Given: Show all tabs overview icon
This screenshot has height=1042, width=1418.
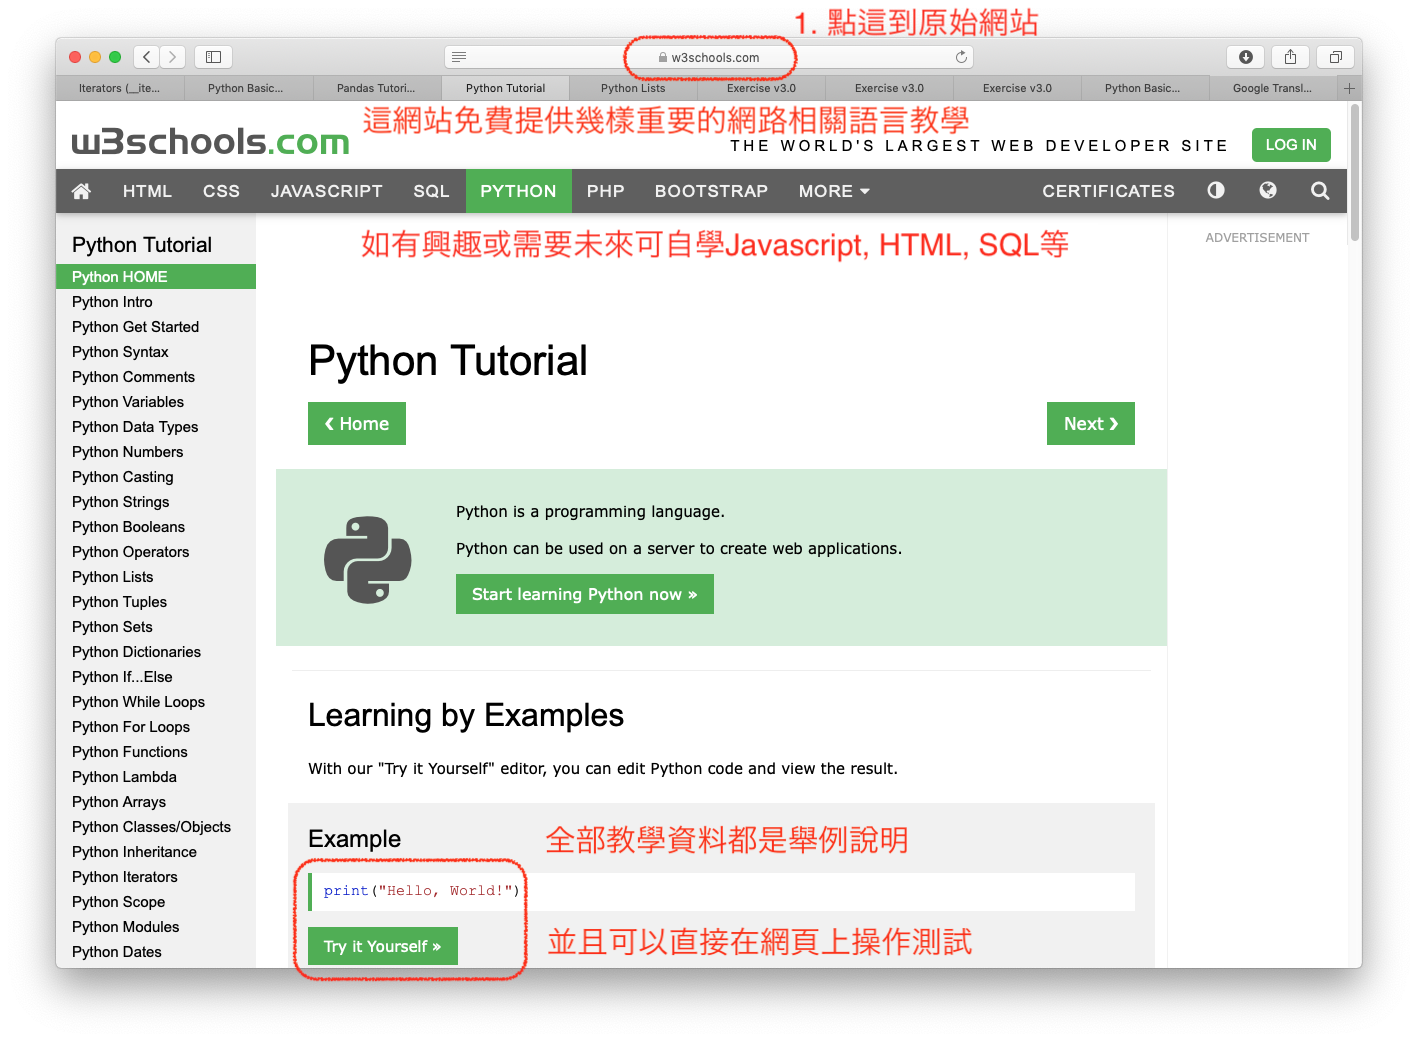Looking at the screenshot, I should coord(1335,57).
